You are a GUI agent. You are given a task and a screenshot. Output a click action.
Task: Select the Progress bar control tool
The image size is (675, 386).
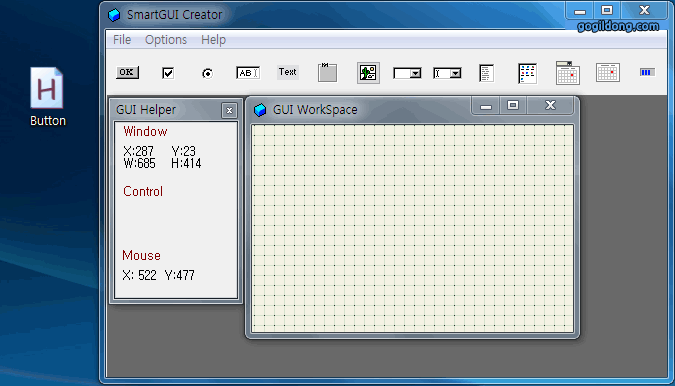[647, 72]
